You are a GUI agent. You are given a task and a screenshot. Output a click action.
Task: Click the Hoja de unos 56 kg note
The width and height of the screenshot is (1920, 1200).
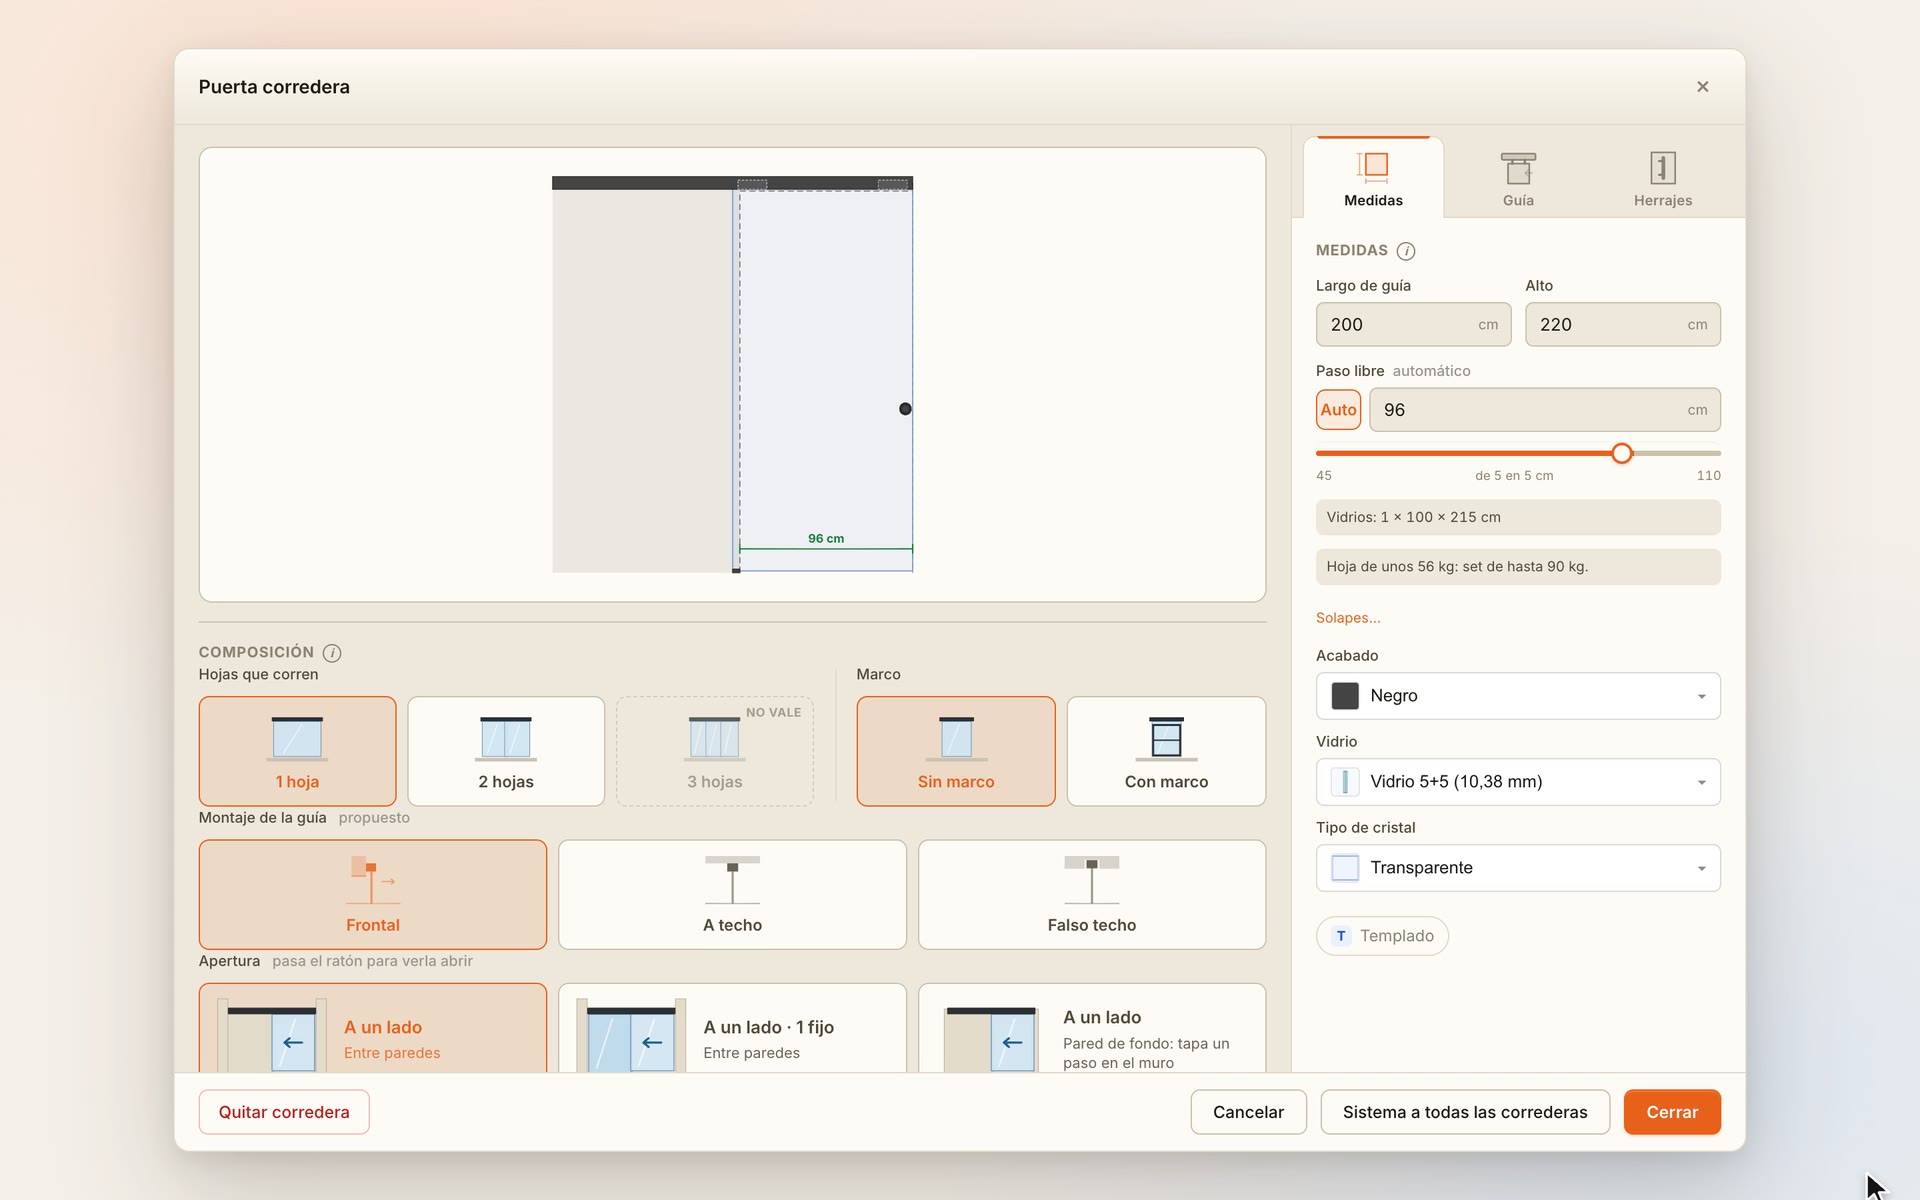[1518, 567]
